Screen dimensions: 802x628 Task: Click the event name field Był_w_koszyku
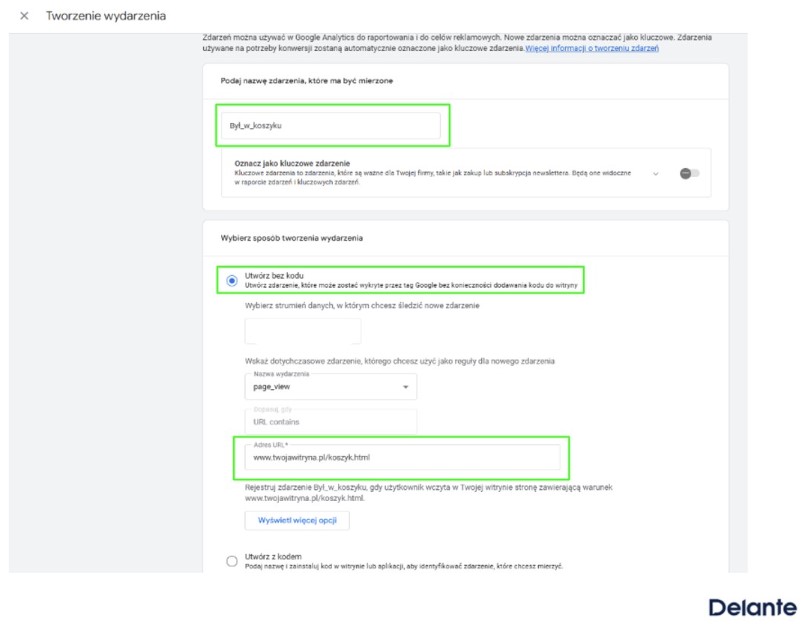(330, 125)
